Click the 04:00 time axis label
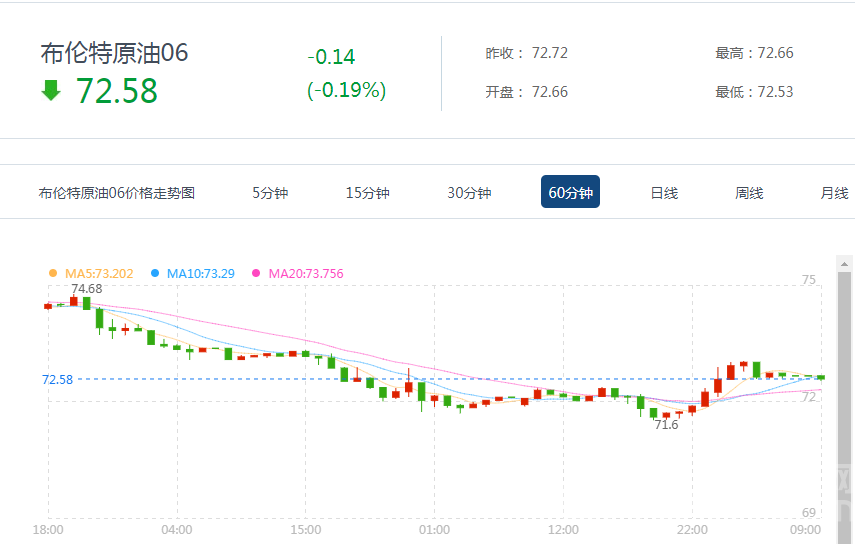The width and height of the screenshot is (855, 544). 177,530
